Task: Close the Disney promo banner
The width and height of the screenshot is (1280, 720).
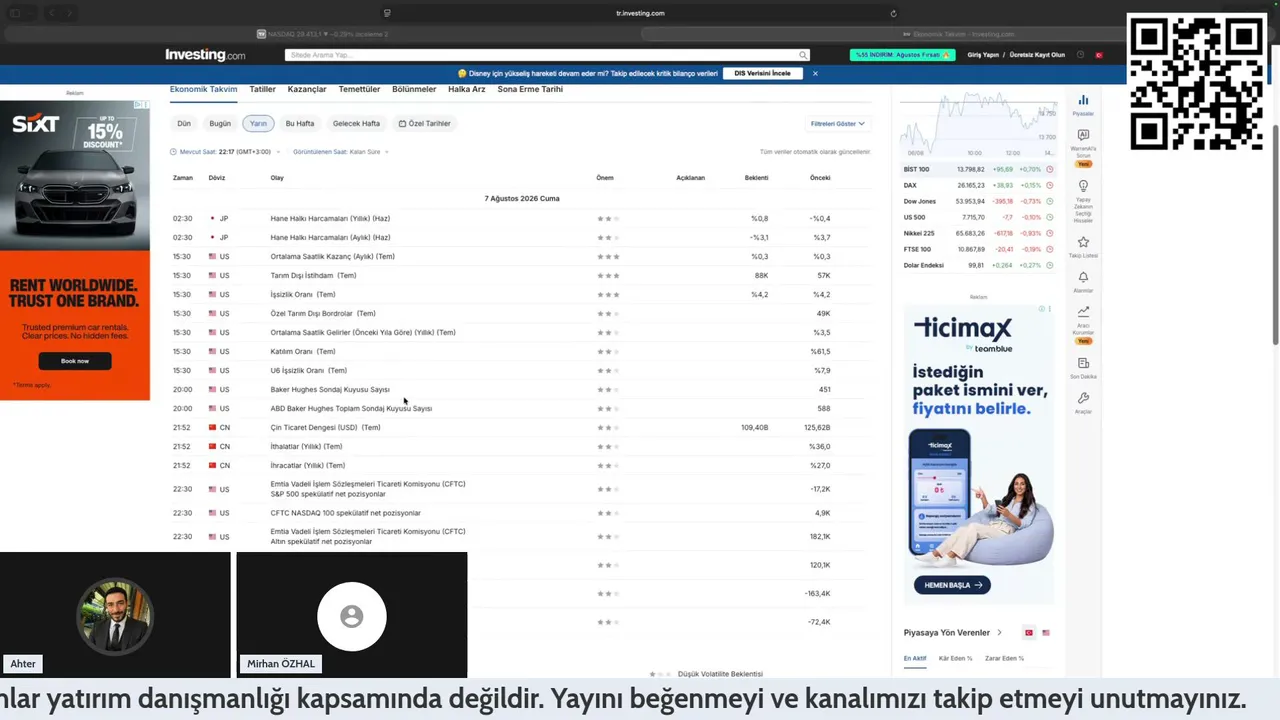Action: point(815,73)
